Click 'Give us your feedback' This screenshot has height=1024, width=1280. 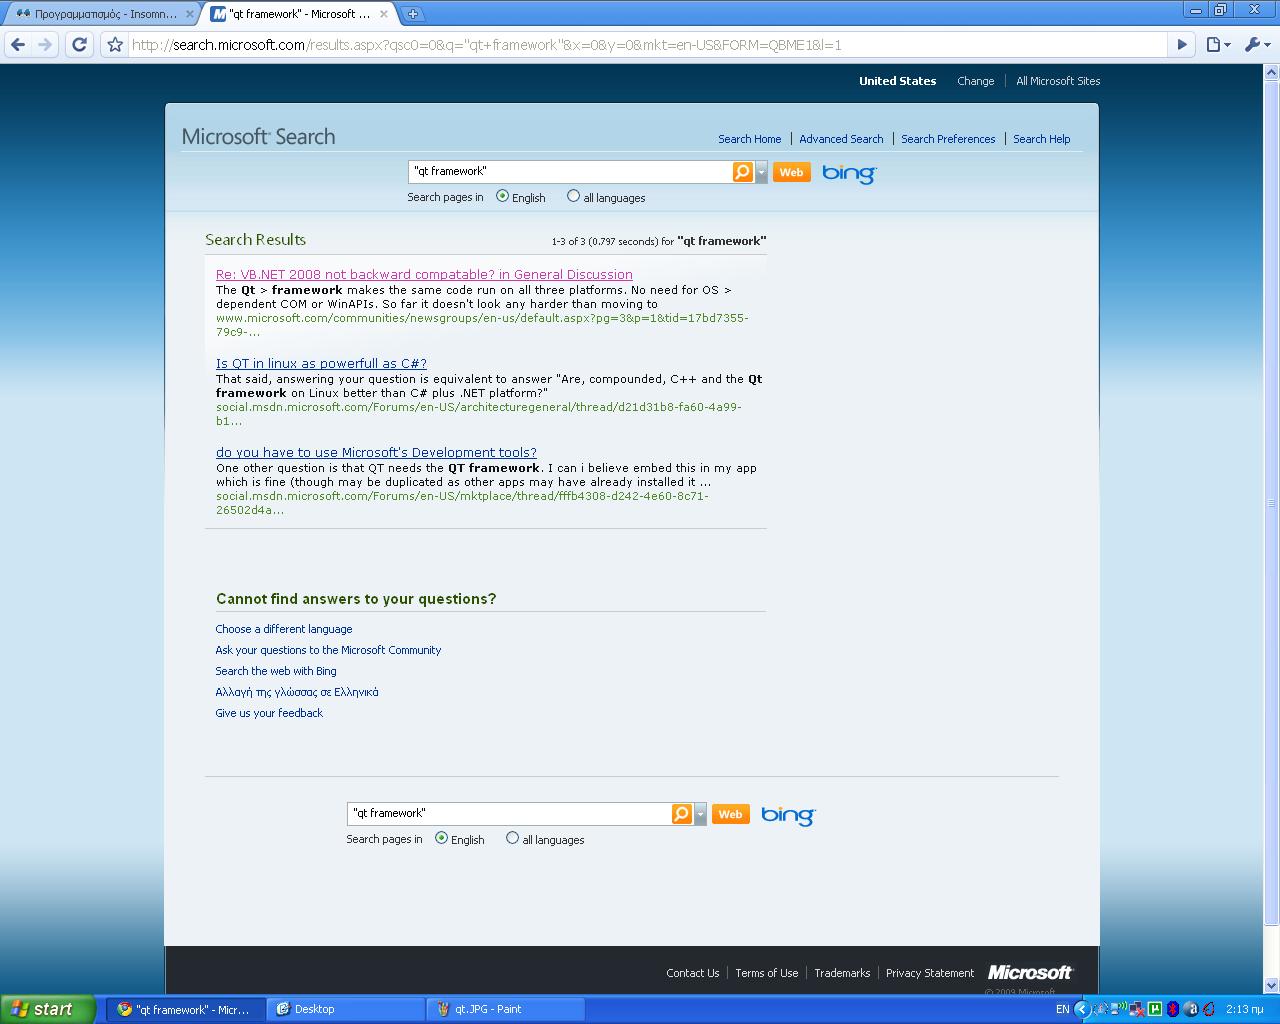click(269, 713)
